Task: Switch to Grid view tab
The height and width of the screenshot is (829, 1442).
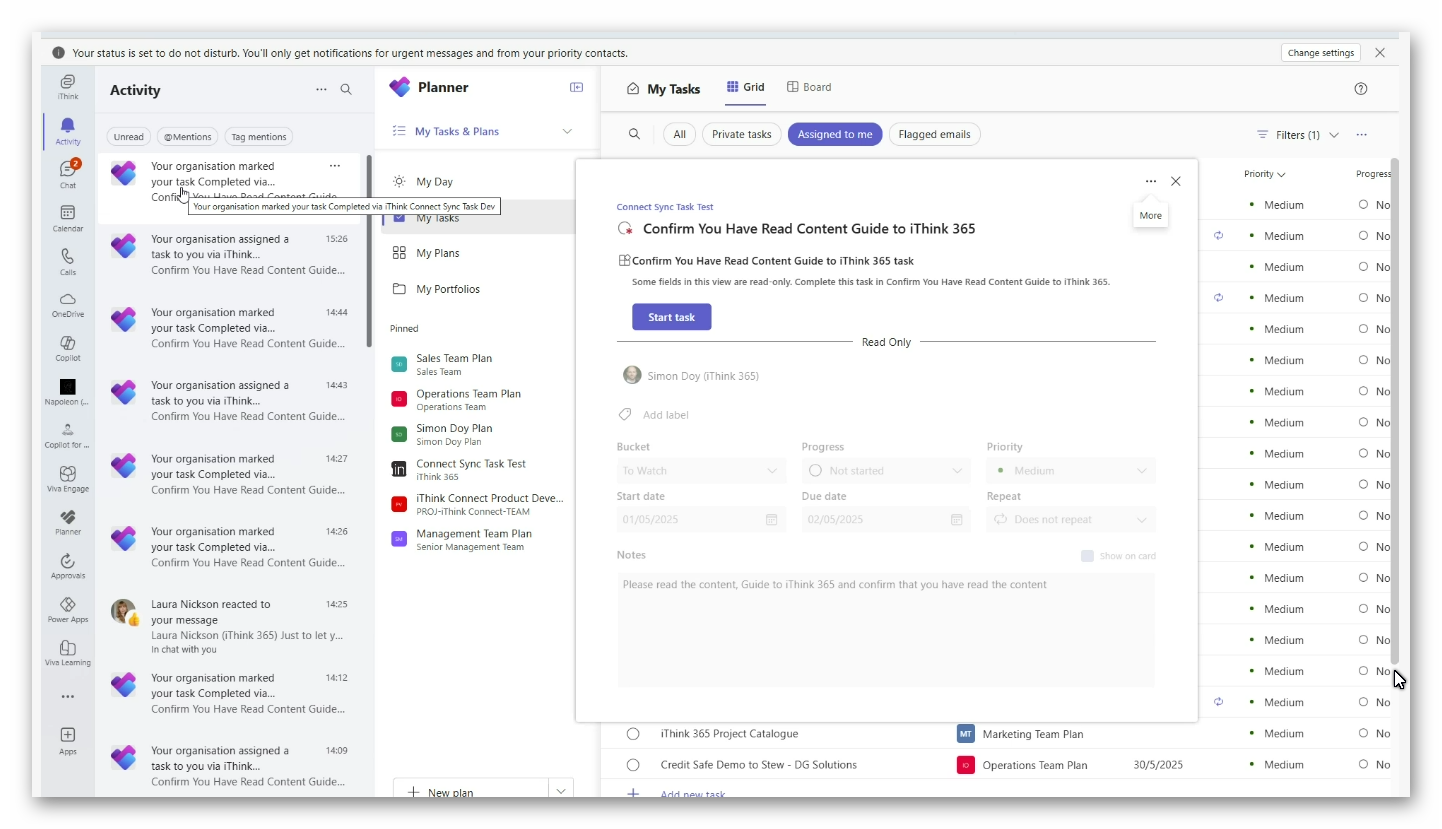Action: click(745, 87)
